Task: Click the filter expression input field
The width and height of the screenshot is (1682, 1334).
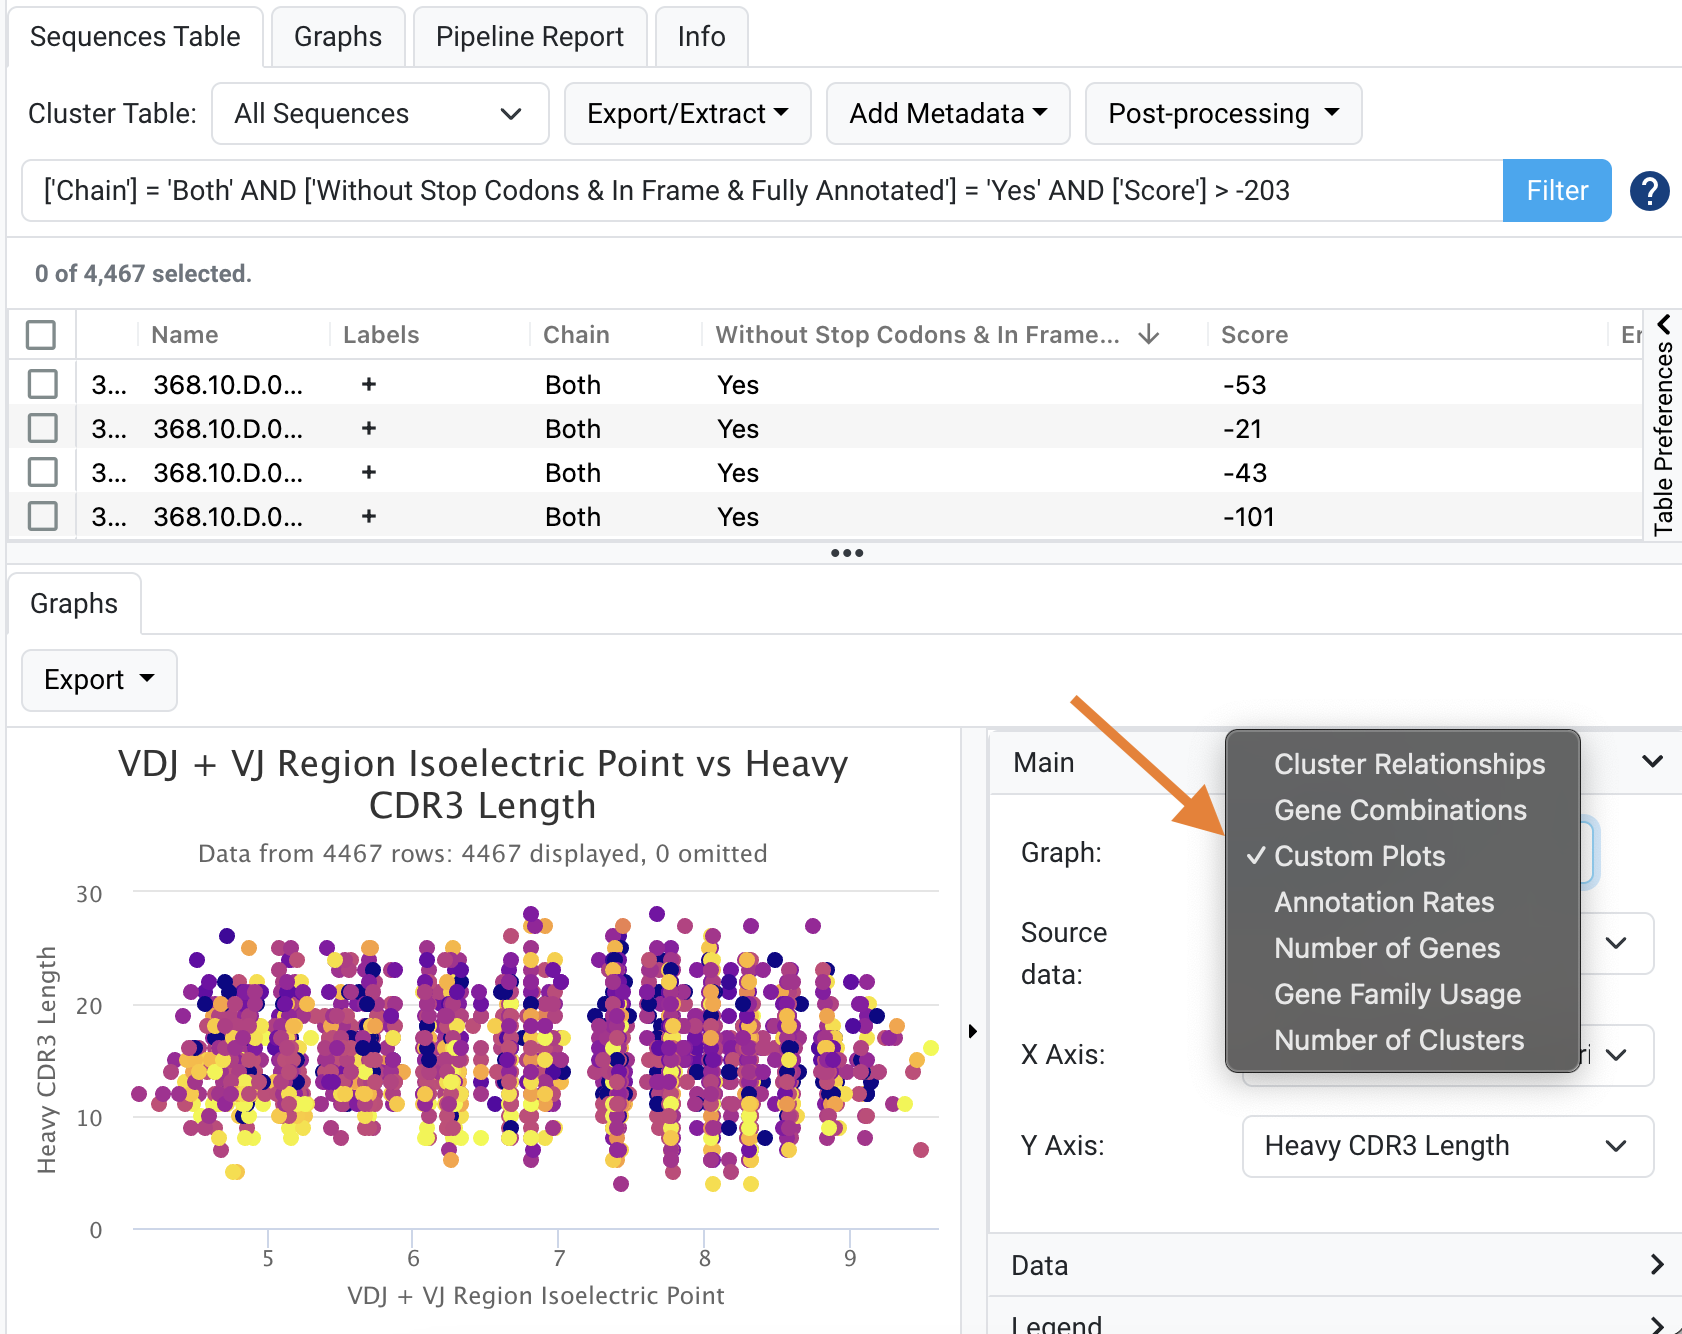Action: pyautogui.click(x=760, y=190)
